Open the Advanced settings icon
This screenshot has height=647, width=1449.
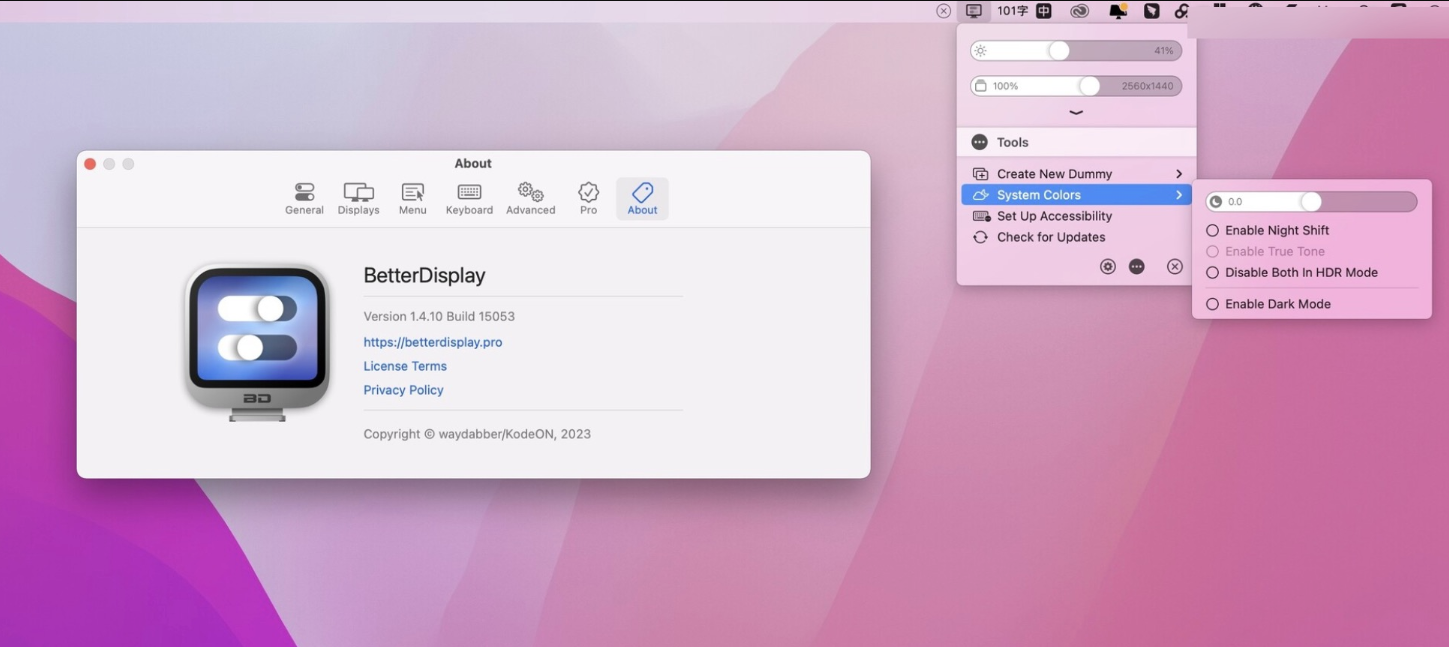(x=530, y=197)
